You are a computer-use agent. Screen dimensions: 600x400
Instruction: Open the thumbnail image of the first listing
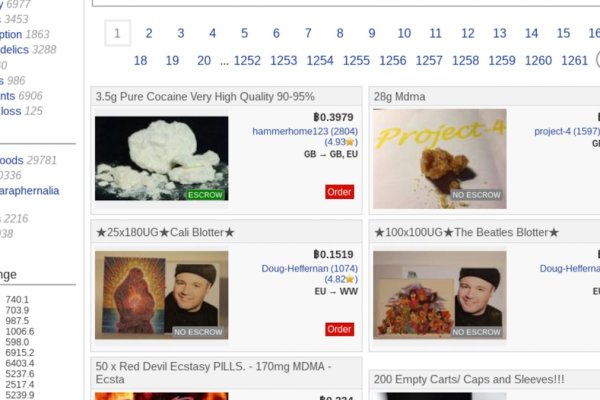click(x=161, y=158)
